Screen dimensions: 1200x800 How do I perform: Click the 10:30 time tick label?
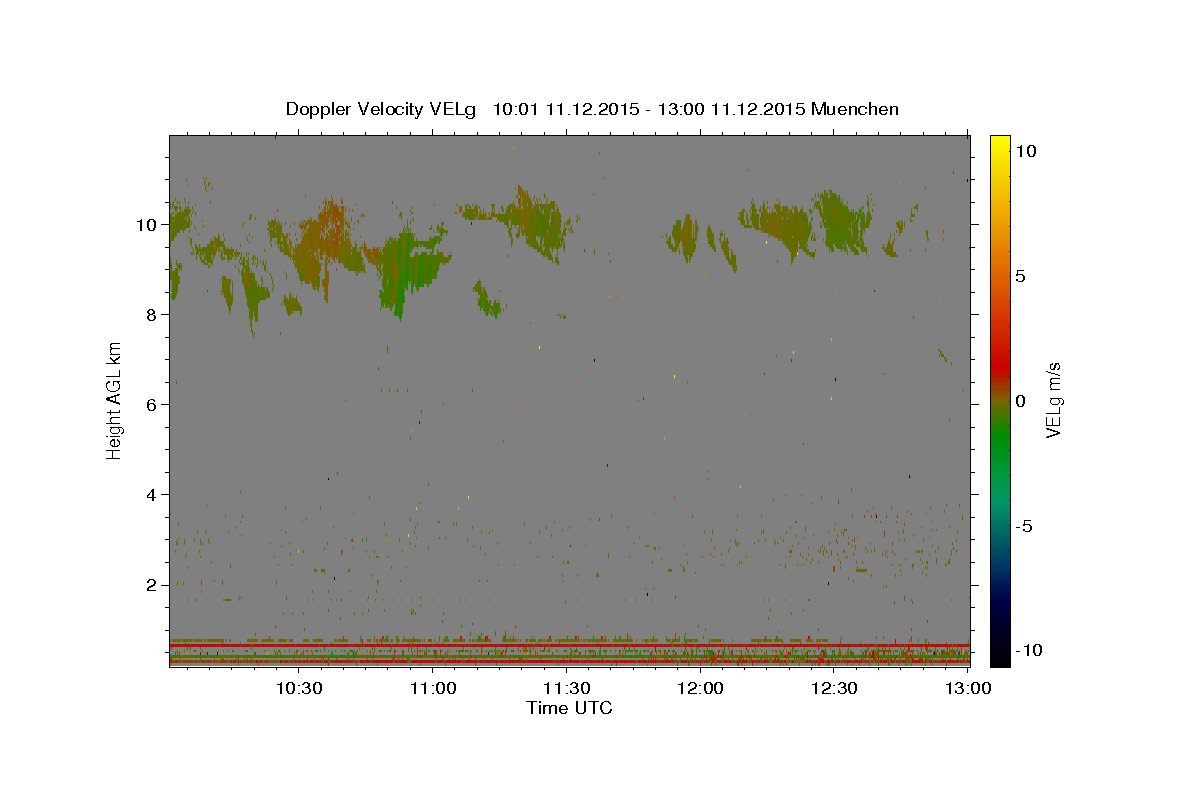(x=298, y=688)
